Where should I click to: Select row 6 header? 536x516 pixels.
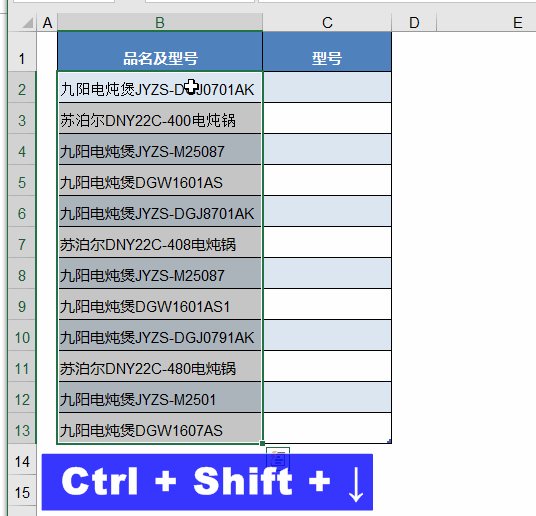[x=22, y=212]
